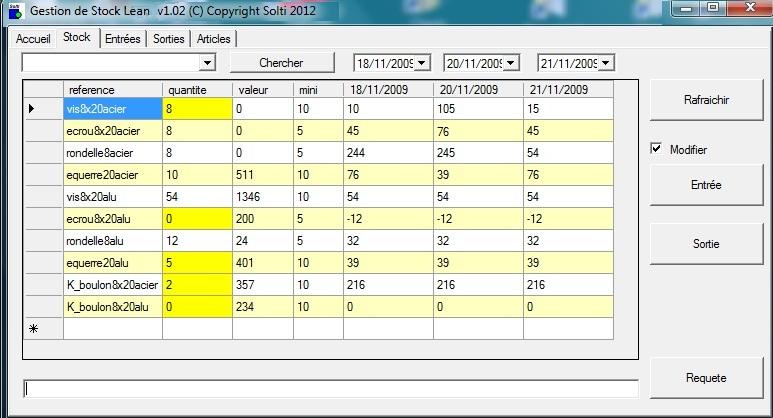Select the K_boulon8x20acier reference cell
773x418 pixels.
tap(113, 284)
